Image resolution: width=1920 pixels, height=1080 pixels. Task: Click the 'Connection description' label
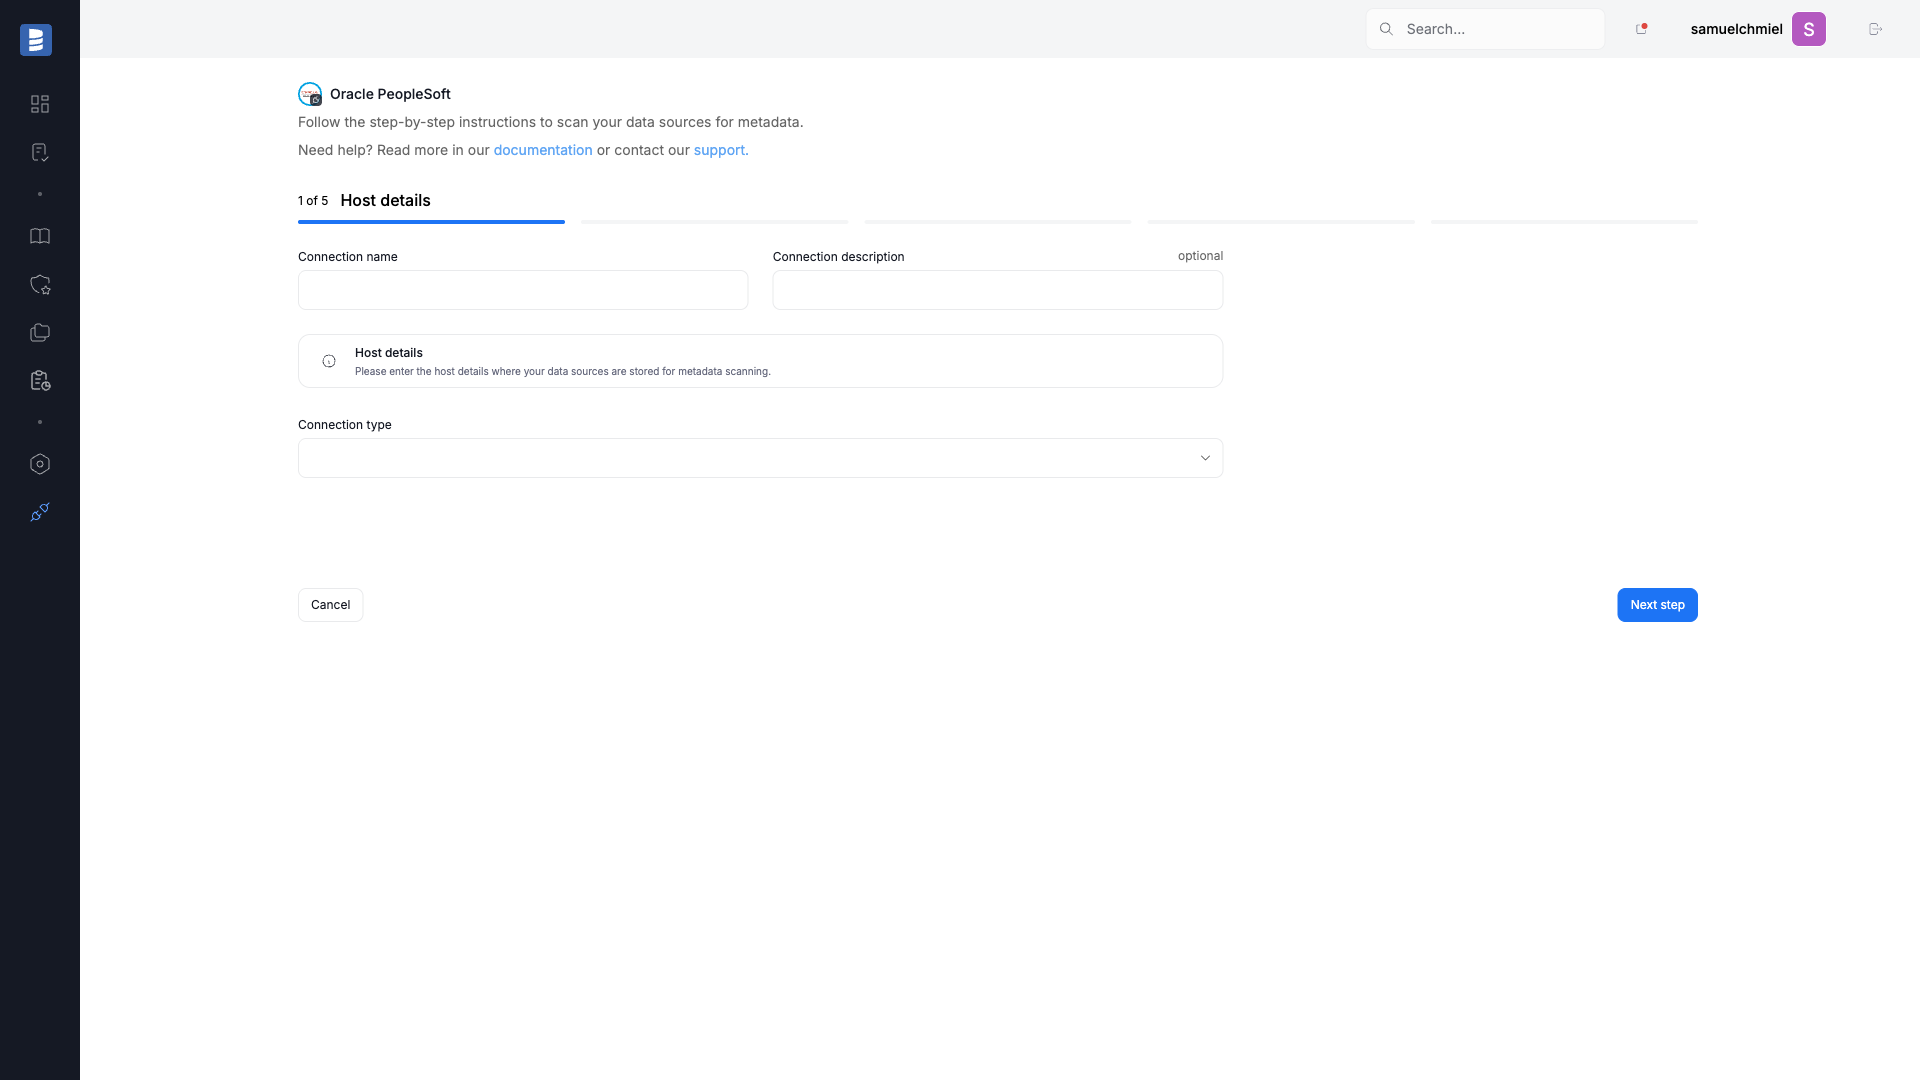pos(838,257)
